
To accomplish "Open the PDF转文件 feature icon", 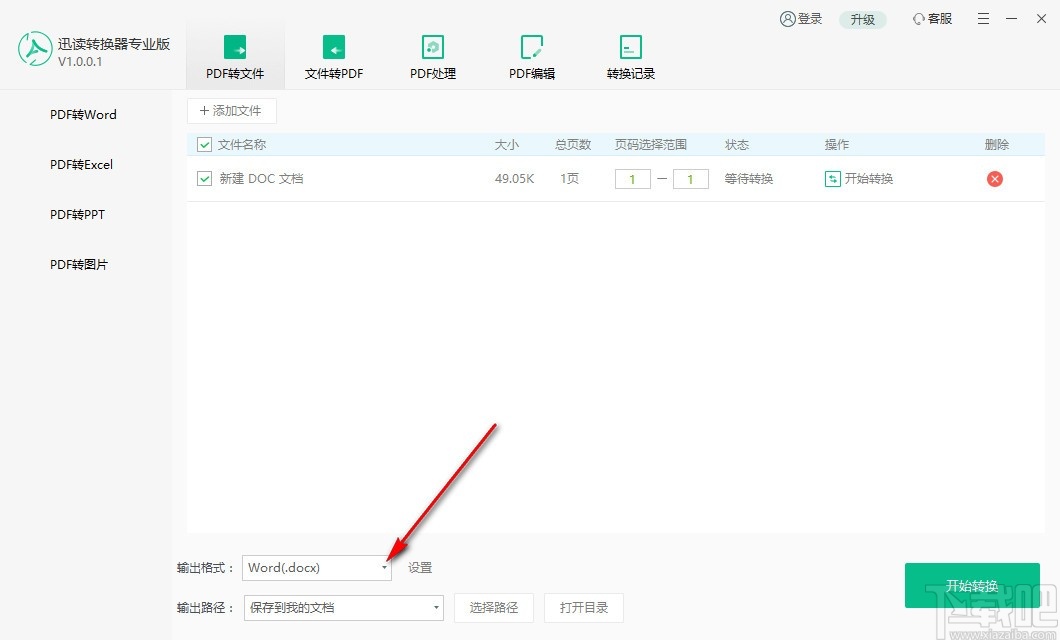I will coord(234,55).
